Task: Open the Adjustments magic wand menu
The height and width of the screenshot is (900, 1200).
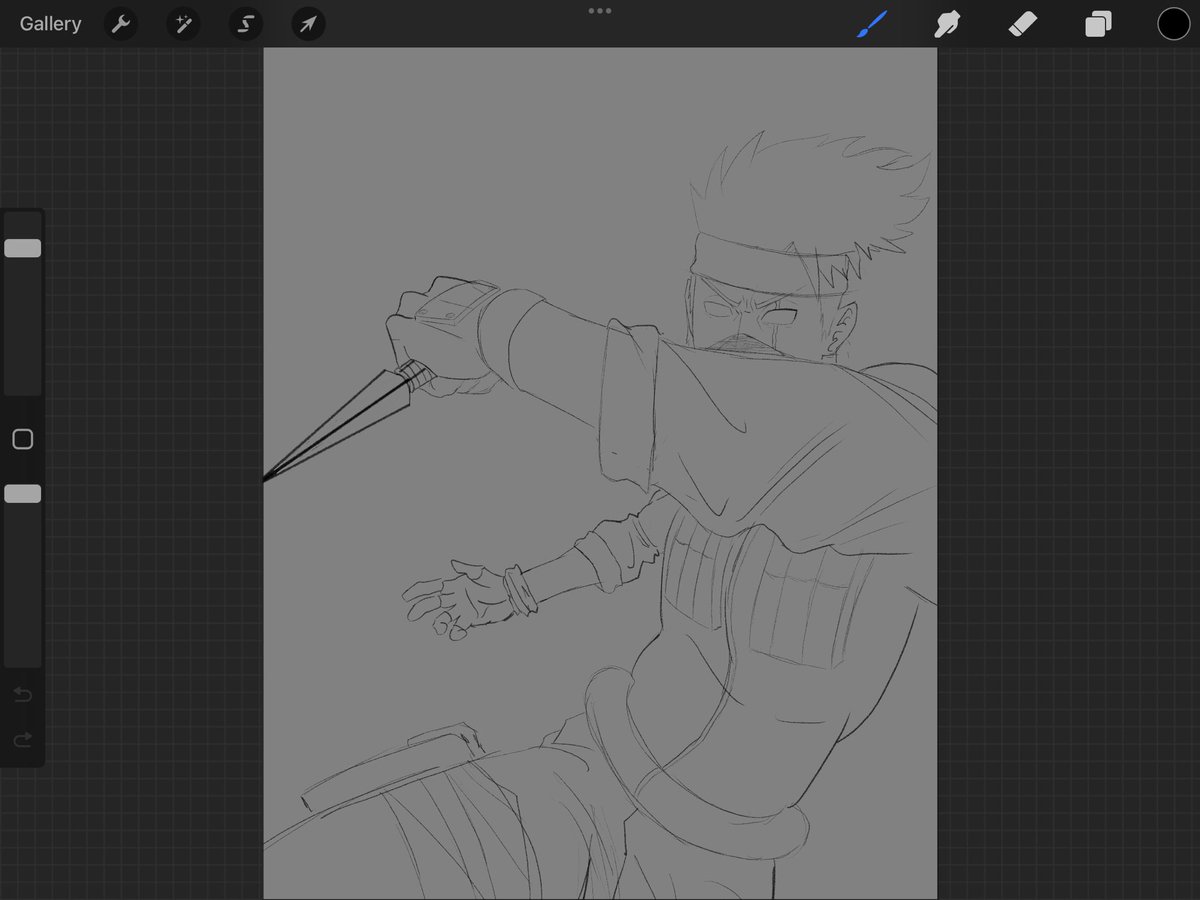Action: pyautogui.click(x=183, y=24)
